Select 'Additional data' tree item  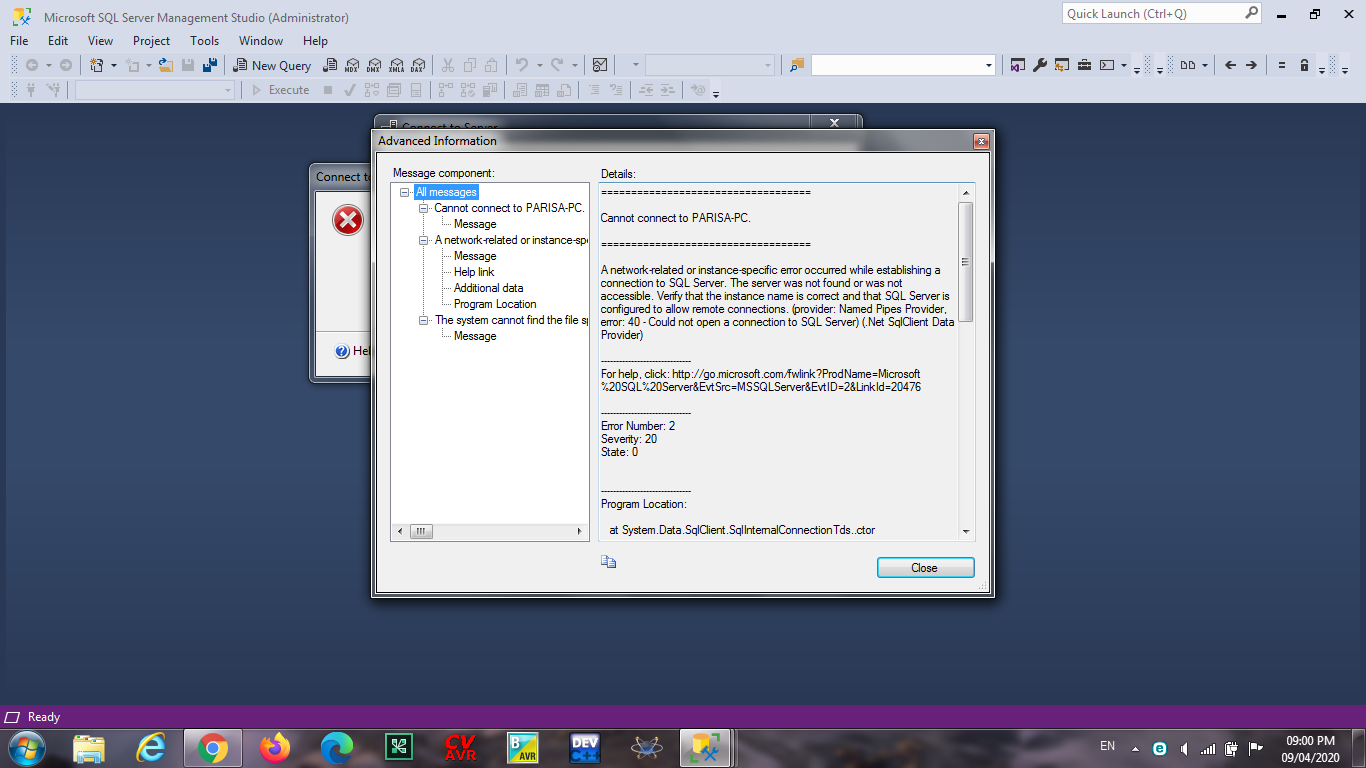[x=488, y=288]
